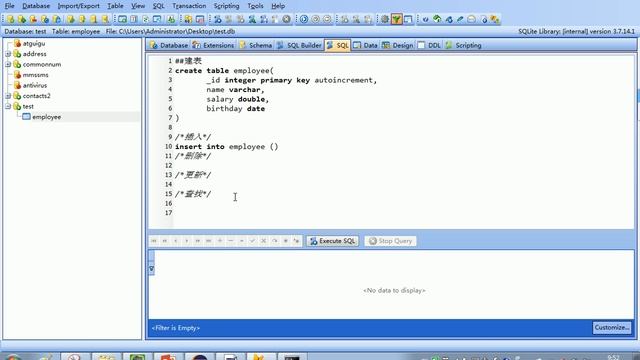The height and width of the screenshot is (360, 640).
Task: Switch to the Data tab
Action: click(366, 45)
